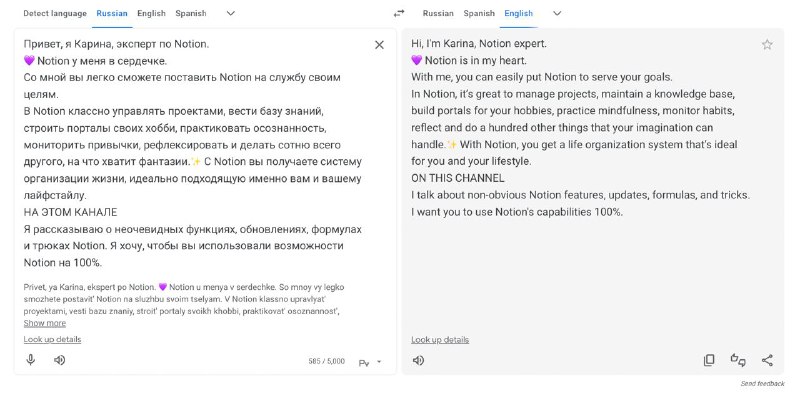Choose Spanish as source language
The image size is (800, 401).
pos(191,13)
